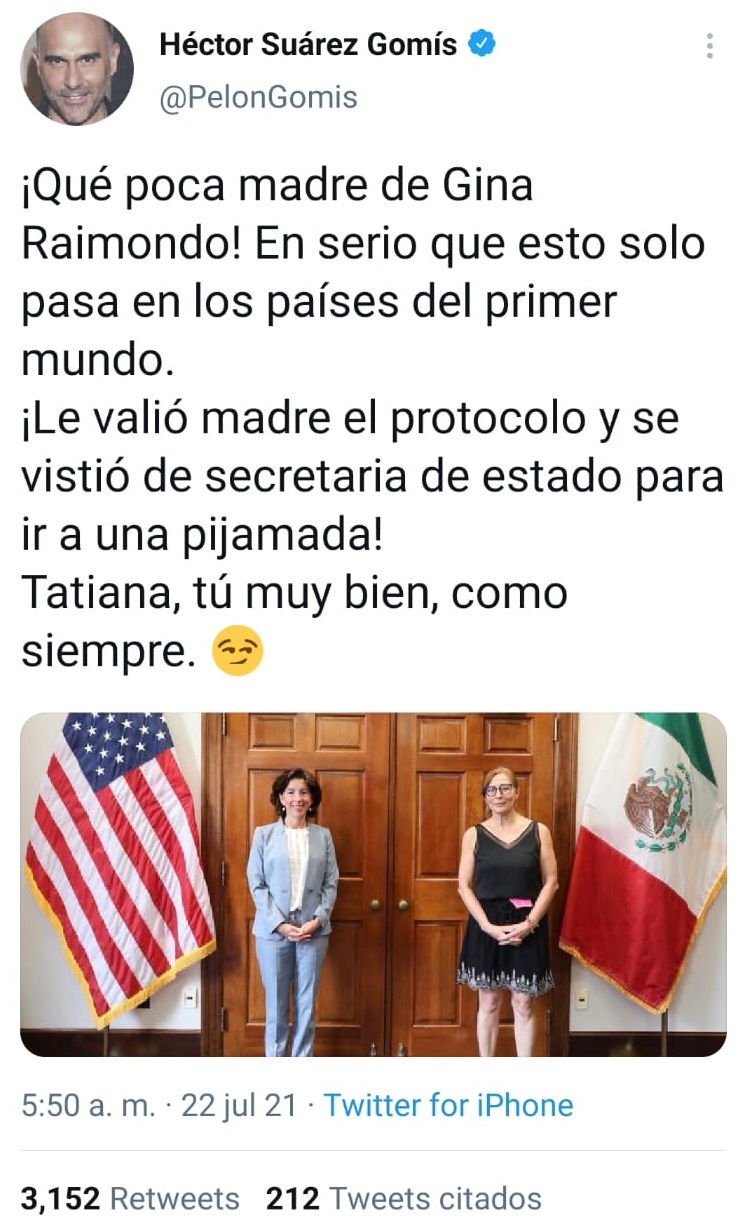Open the @PelonGomis handle
Viewport: 748px width, 1216px height.
click(x=258, y=97)
